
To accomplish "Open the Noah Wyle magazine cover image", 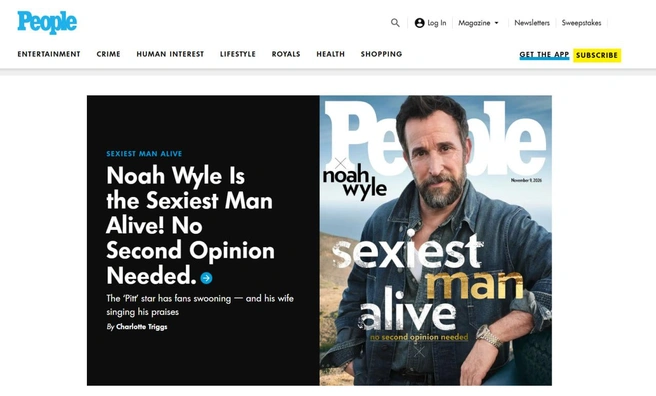I will tap(436, 240).
